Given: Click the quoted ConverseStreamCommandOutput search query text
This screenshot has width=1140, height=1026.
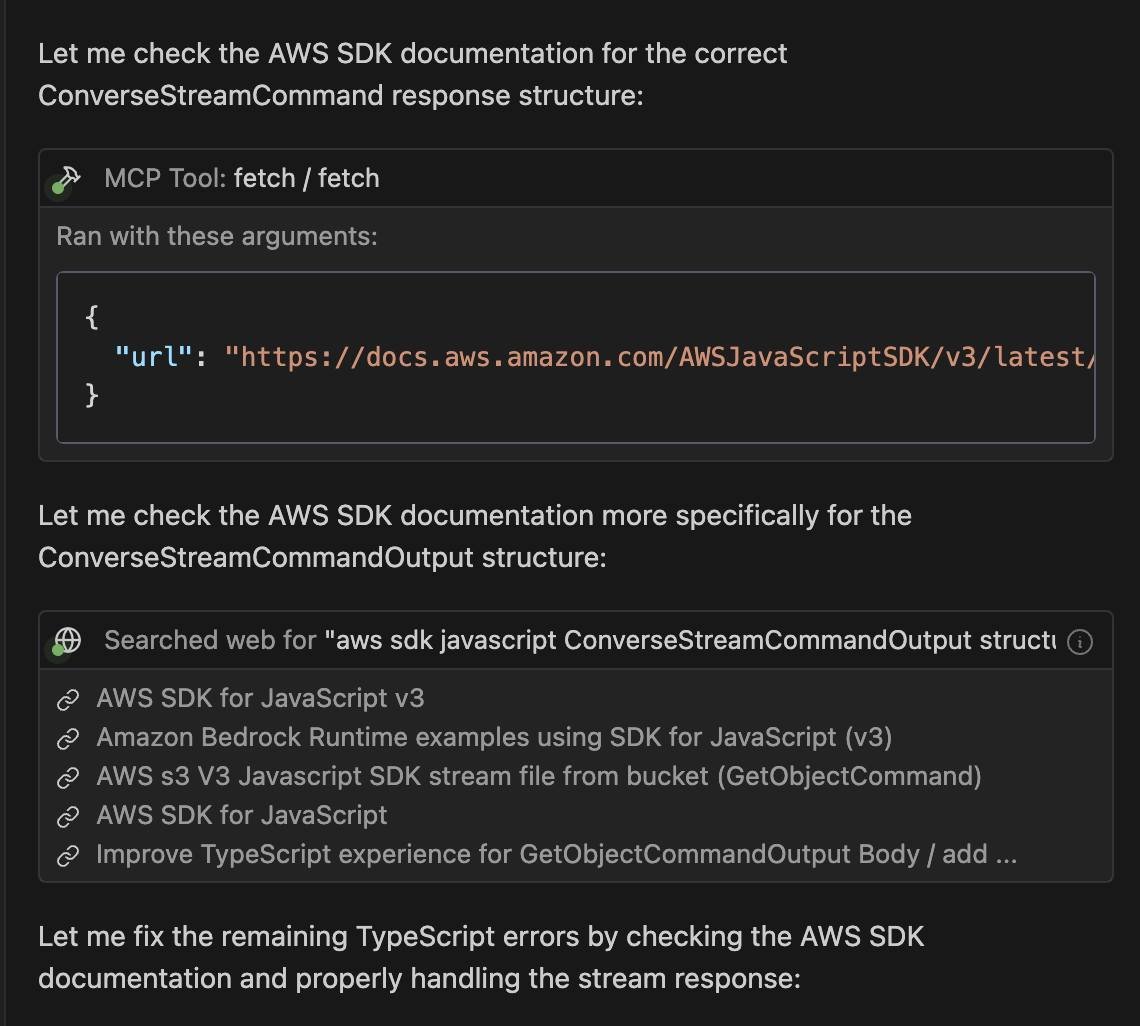Looking at the screenshot, I should tap(689, 640).
